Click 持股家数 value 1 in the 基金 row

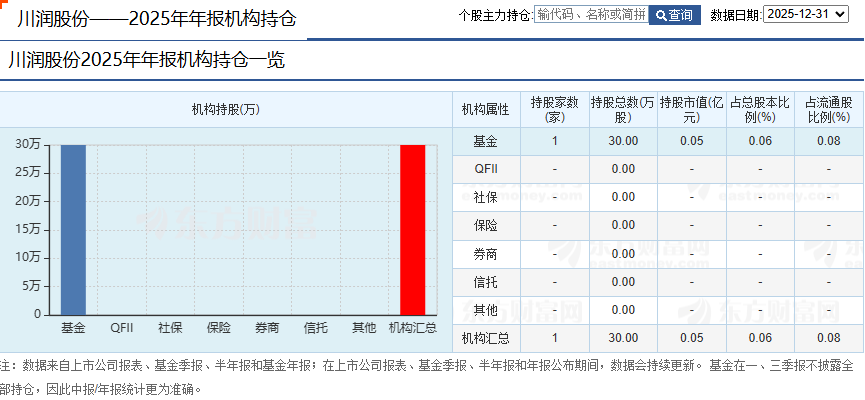tap(554, 141)
